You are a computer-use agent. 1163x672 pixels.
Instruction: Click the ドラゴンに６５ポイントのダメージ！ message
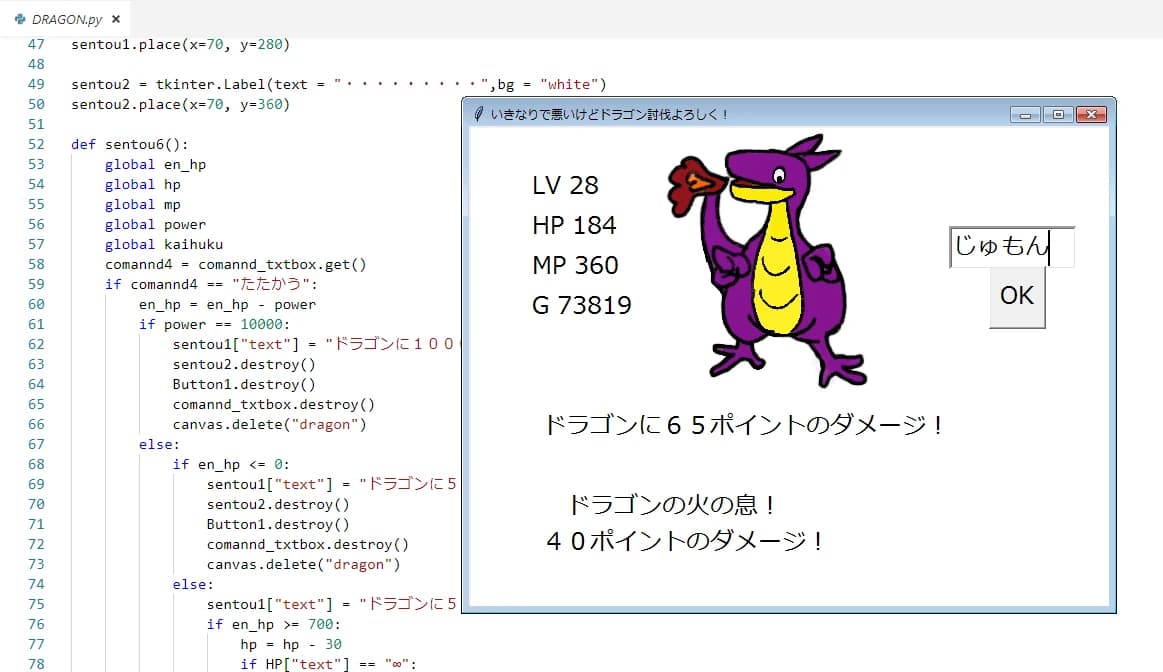[744, 425]
